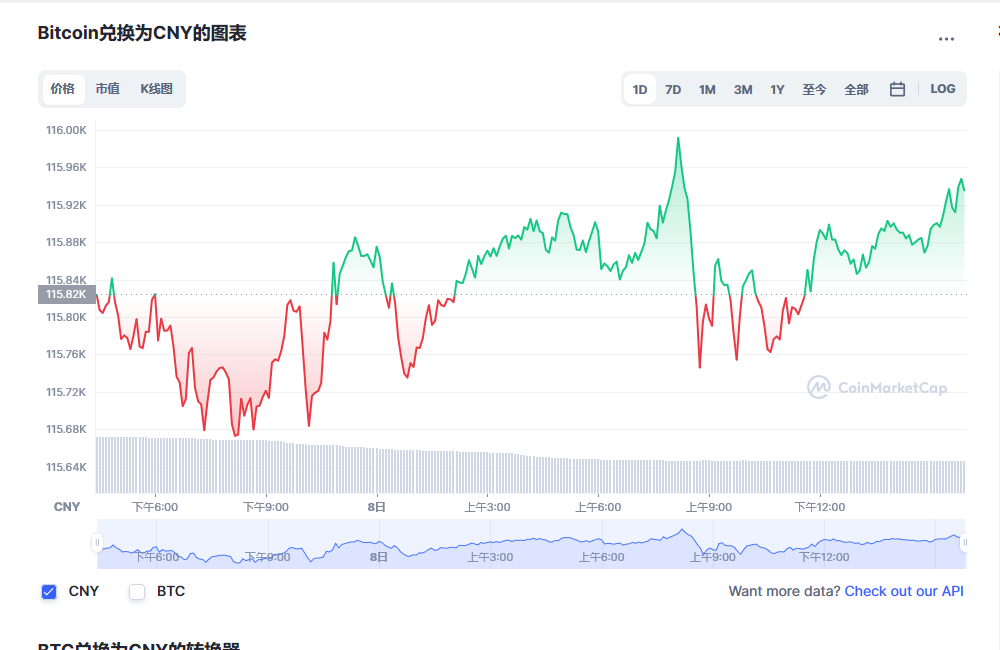
Task: Select the 价格 tab
Action: 63,89
